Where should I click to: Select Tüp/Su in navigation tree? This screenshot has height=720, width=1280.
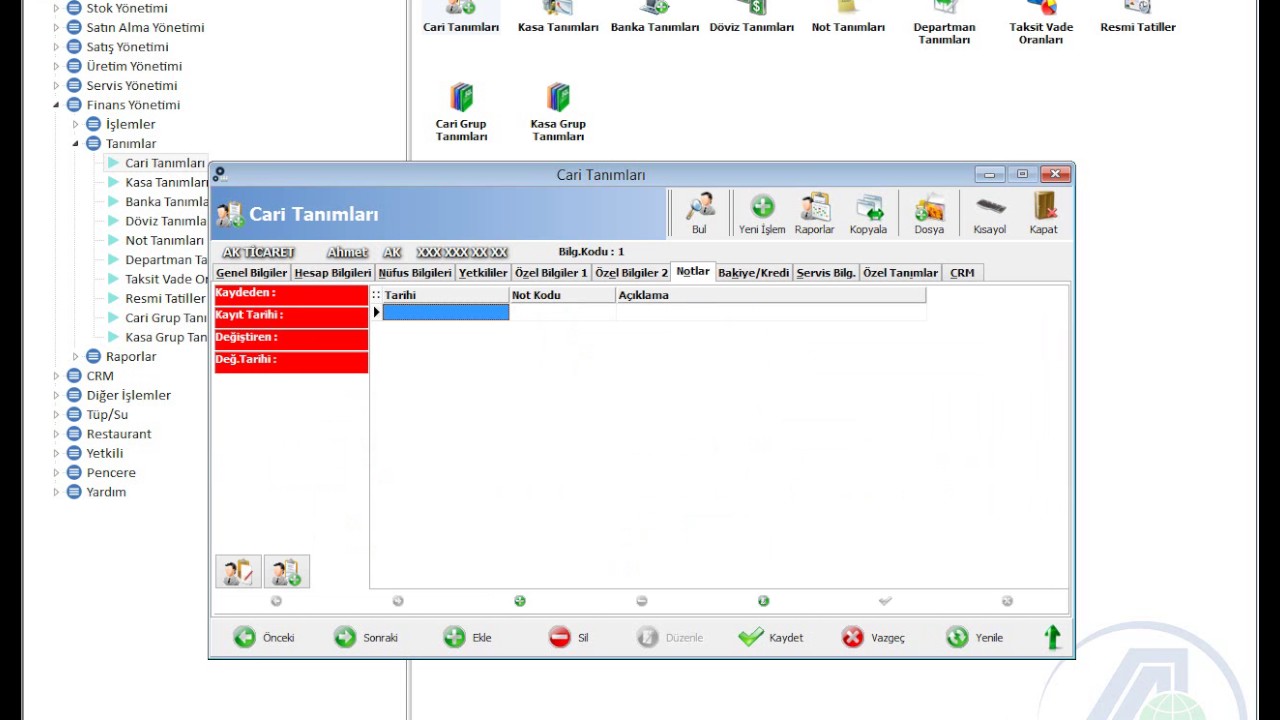click(107, 414)
